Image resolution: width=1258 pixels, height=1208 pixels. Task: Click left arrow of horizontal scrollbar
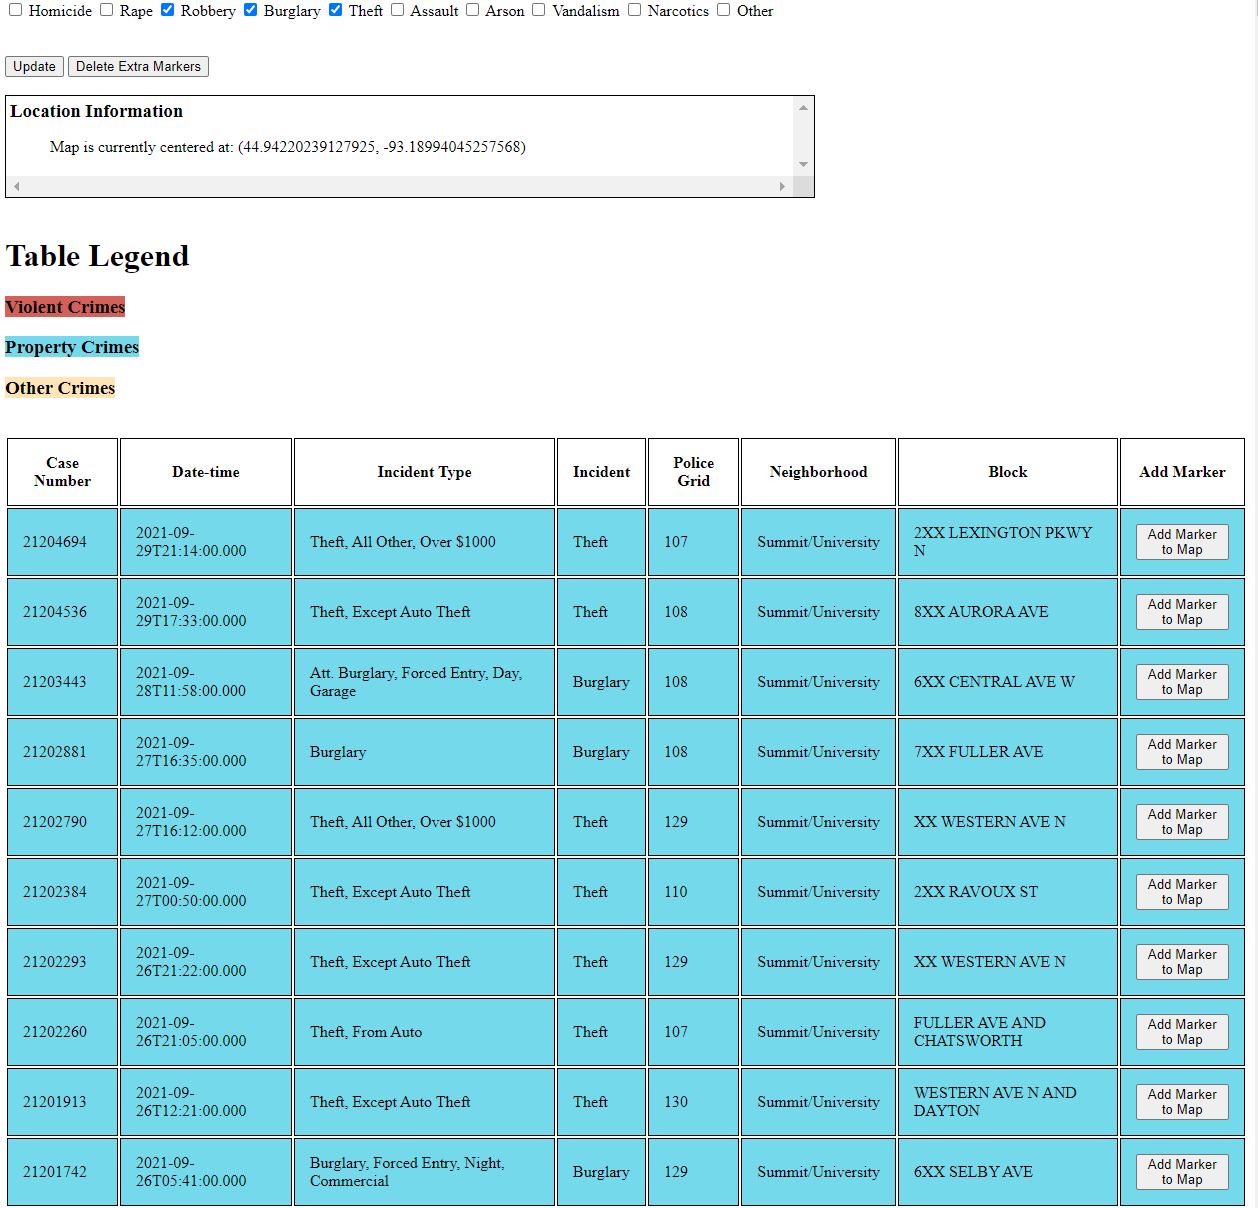point(16,187)
